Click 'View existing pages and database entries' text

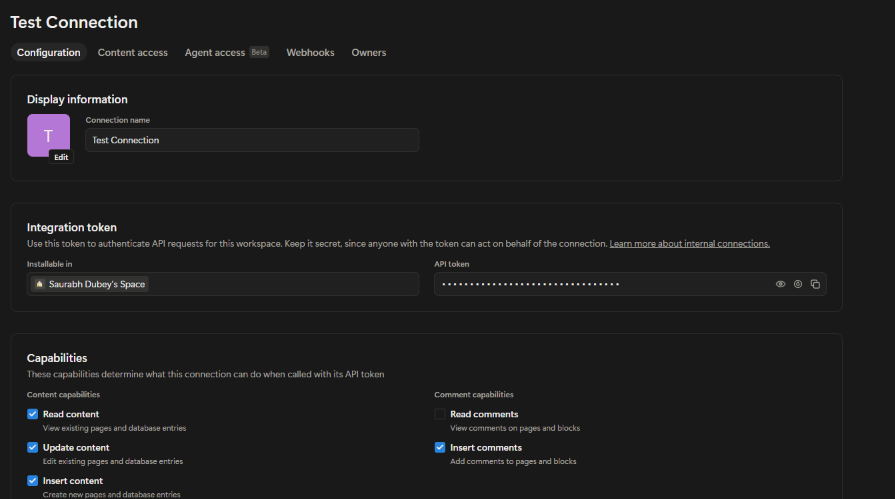(115, 428)
